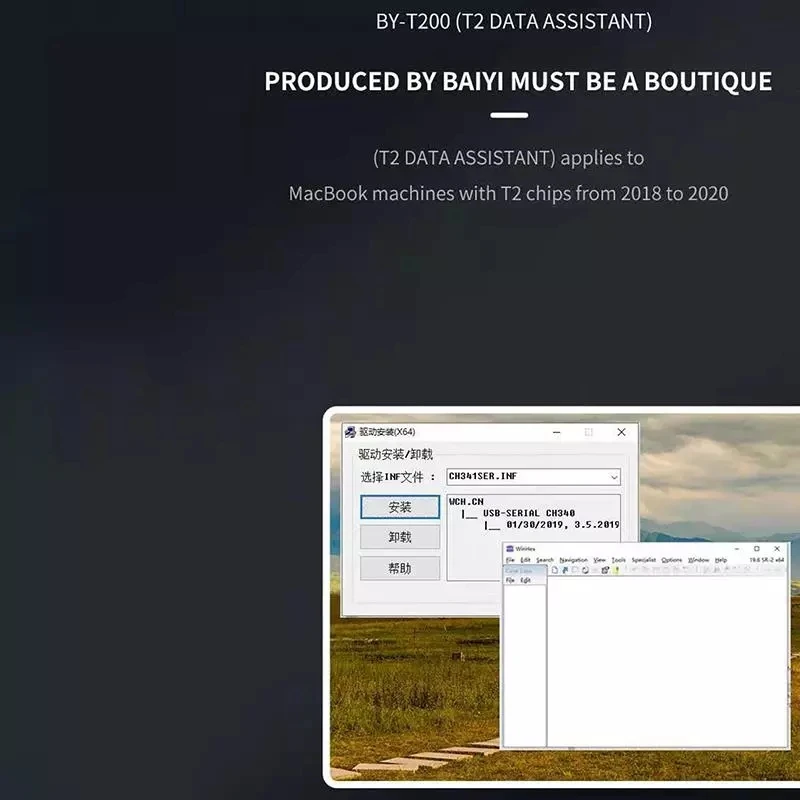Screen dimensions: 800x800
Task: Close the driver installer window
Action: 621,432
